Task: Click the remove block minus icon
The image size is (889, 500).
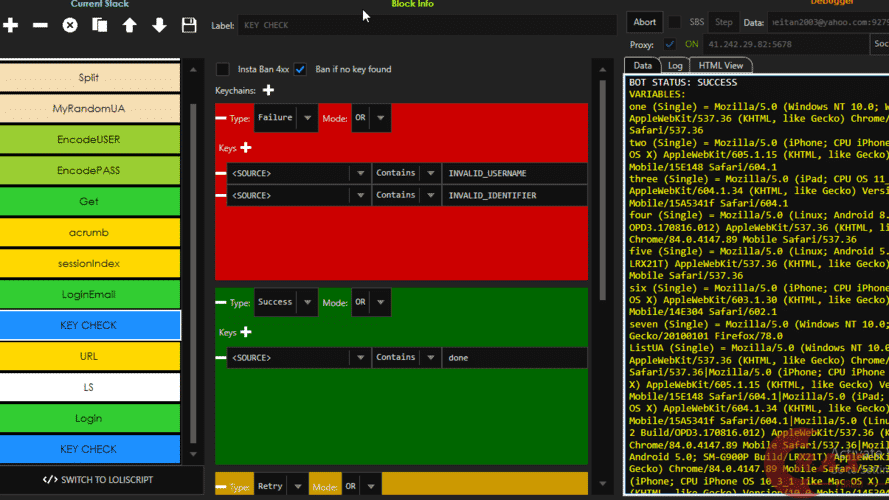Action: coord(40,25)
